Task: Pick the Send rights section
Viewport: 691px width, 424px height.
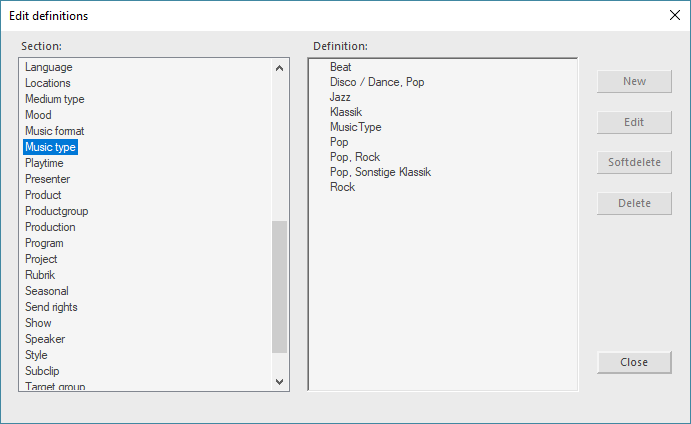Action: [x=51, y=307]
